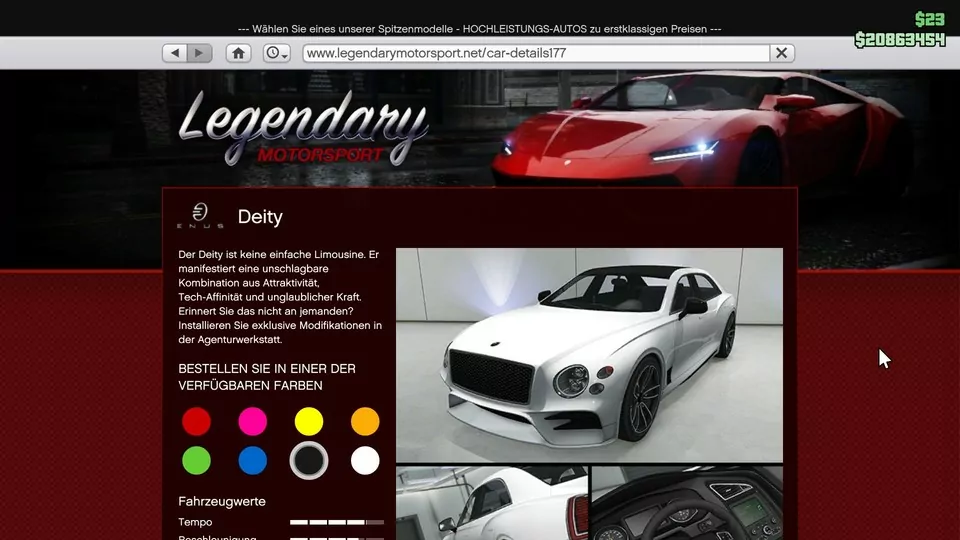Click the main front view Deity image

pyautogui.click(x=589, y=355)
